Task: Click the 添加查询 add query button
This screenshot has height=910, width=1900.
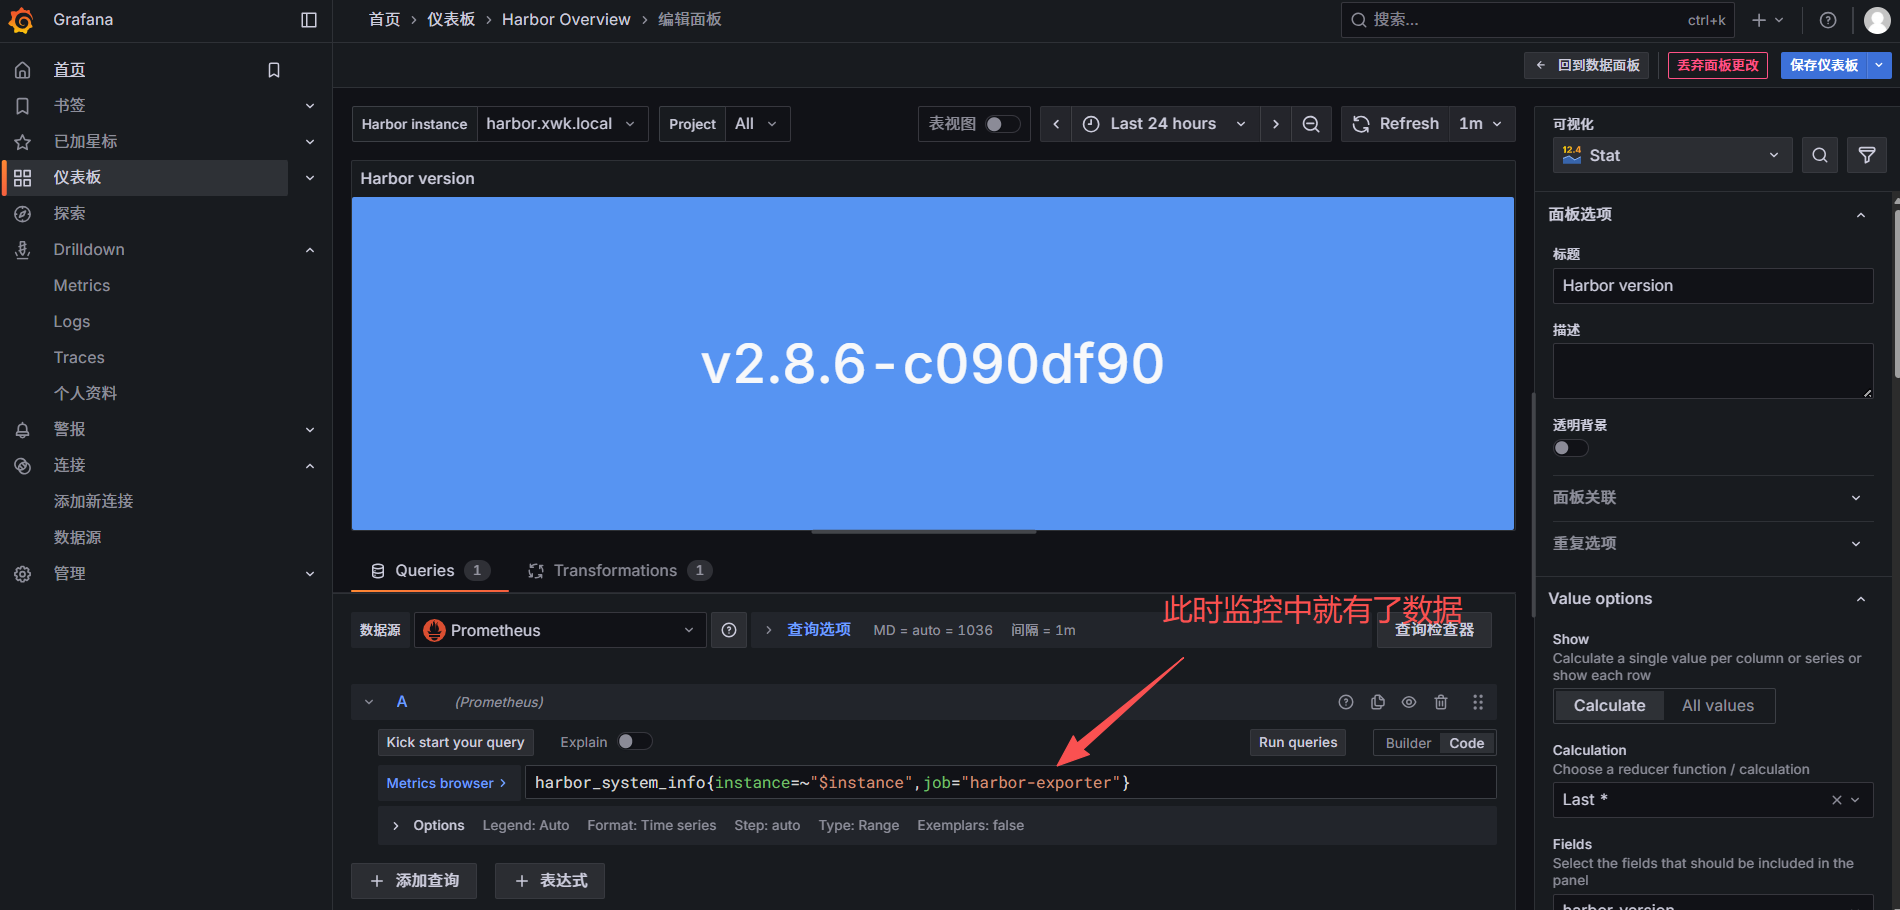Action: (x=414, y=881)
